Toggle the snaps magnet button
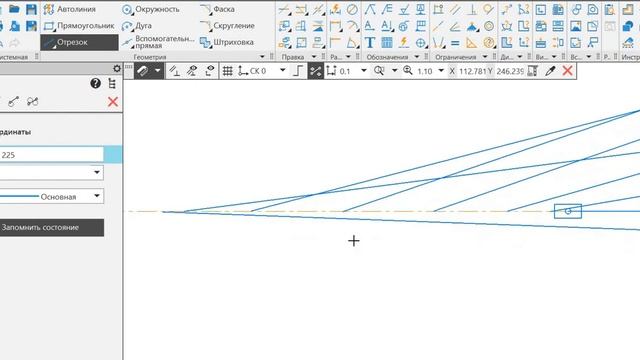Screen dimensions: 640x360 click(x=143, y=71)
